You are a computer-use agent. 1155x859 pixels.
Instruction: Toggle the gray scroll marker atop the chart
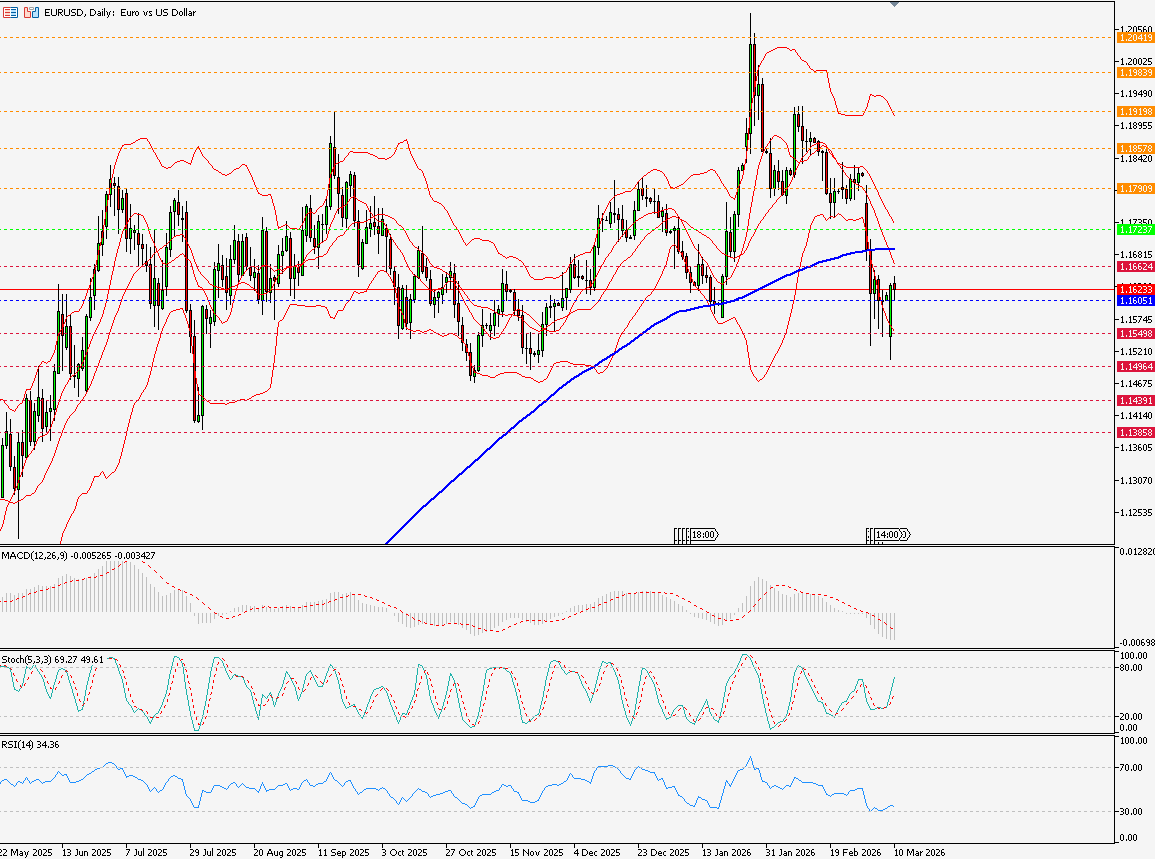click(894, 5)
